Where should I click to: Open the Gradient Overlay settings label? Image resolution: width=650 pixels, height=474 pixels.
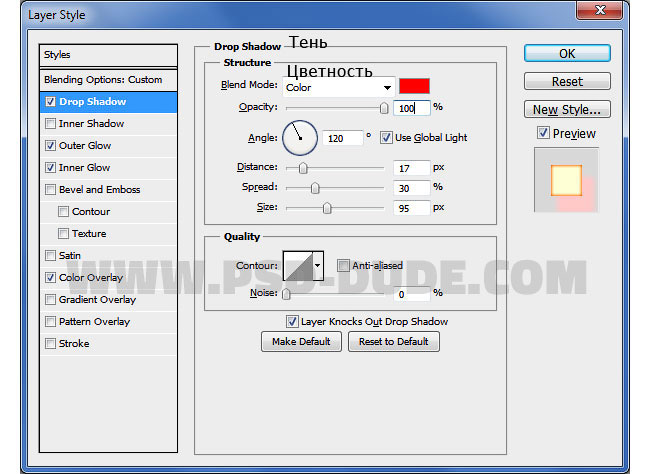point(97,299)
